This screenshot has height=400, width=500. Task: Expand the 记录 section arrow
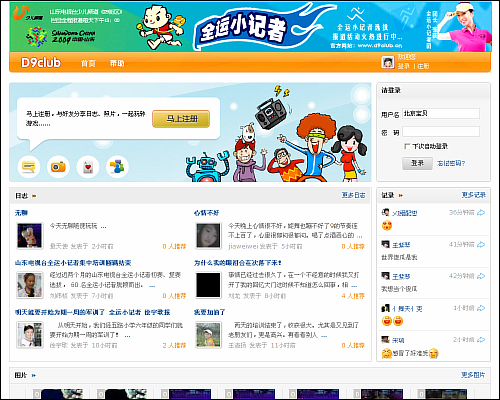tap(400, 195)
